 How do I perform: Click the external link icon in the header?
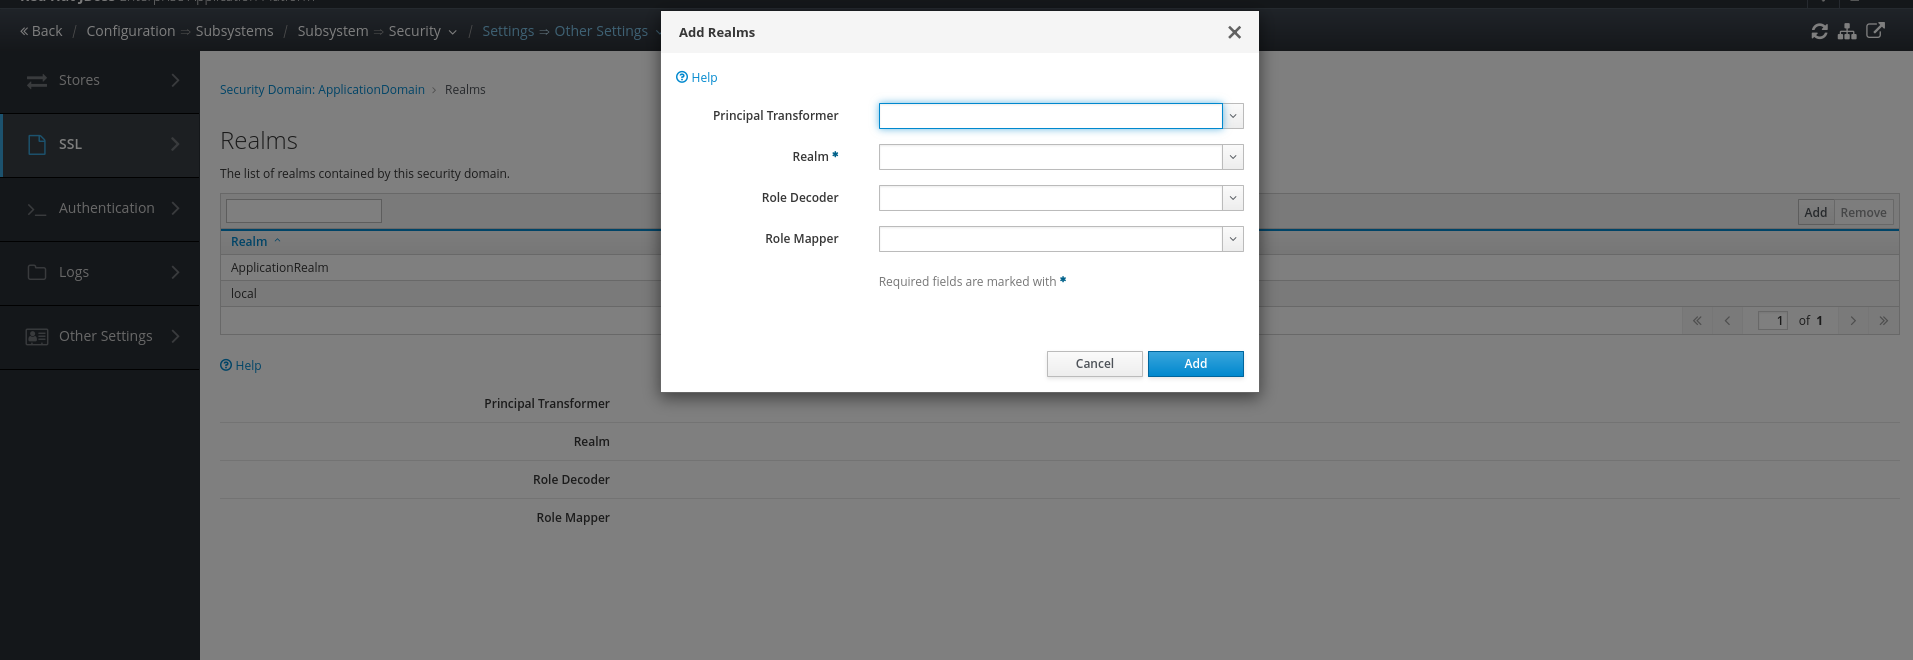pyautogui.click(x=1875, y=30)
